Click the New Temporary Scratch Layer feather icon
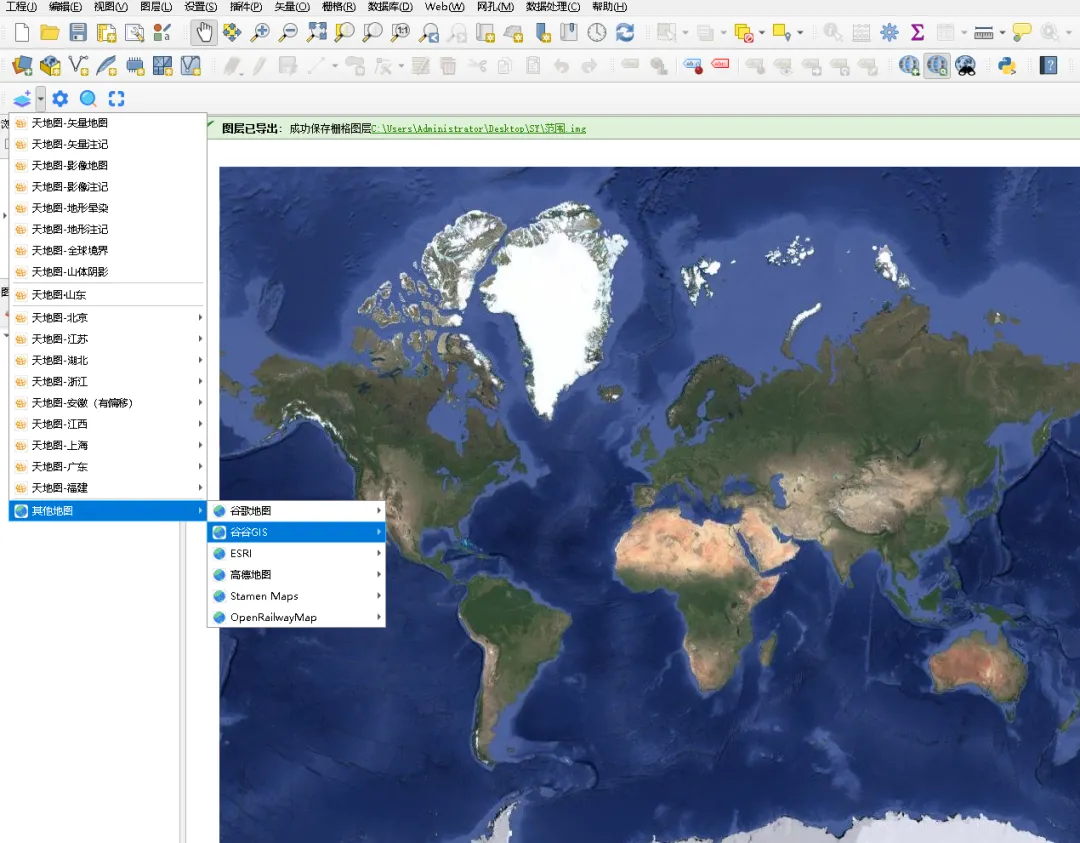 (107, 66)
